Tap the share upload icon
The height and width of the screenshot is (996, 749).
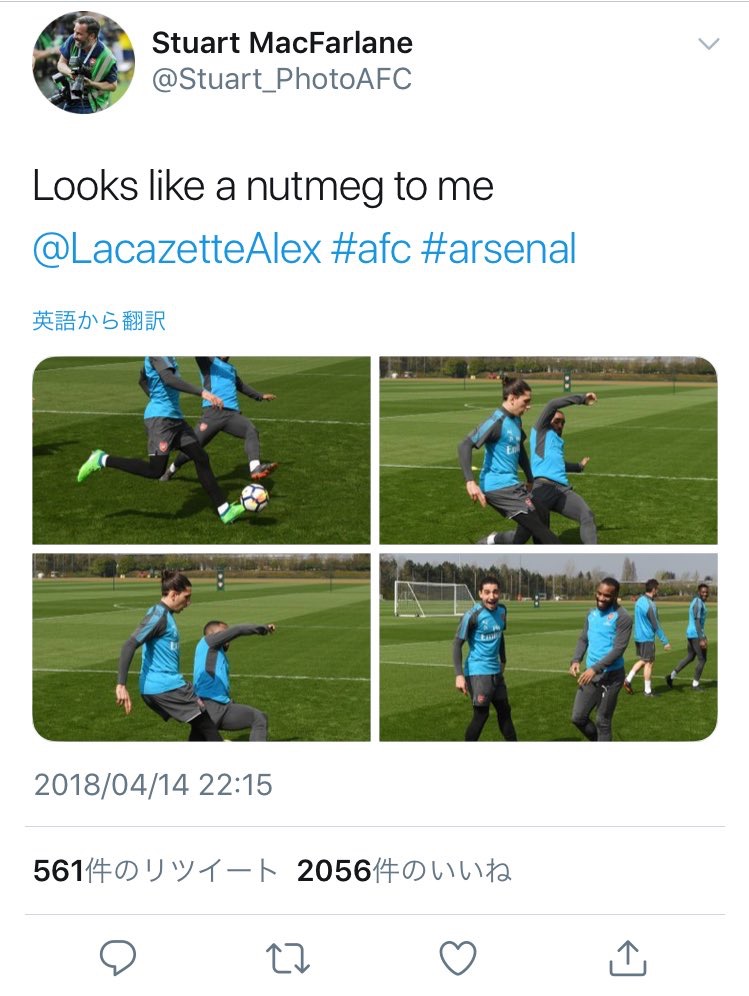[627, 958]
